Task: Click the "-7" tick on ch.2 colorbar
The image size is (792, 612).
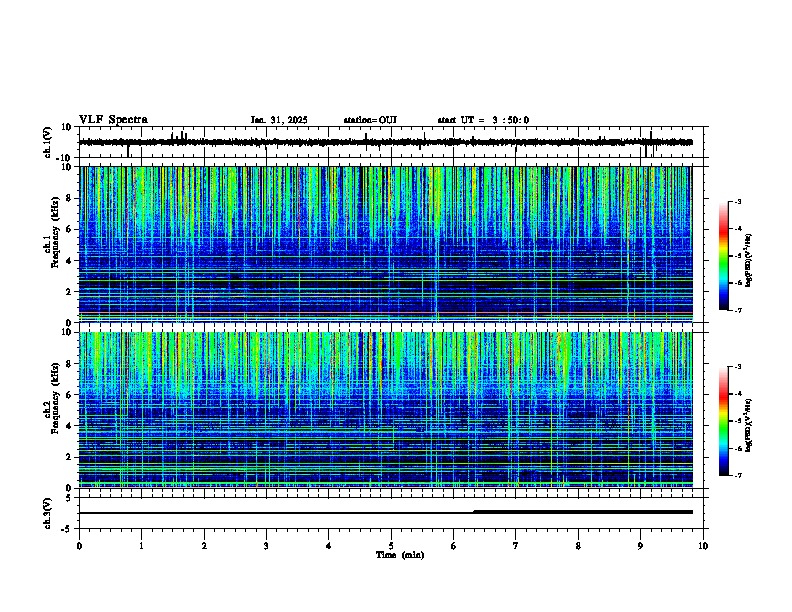Action: pyautogui.click(x=737, y=475)
